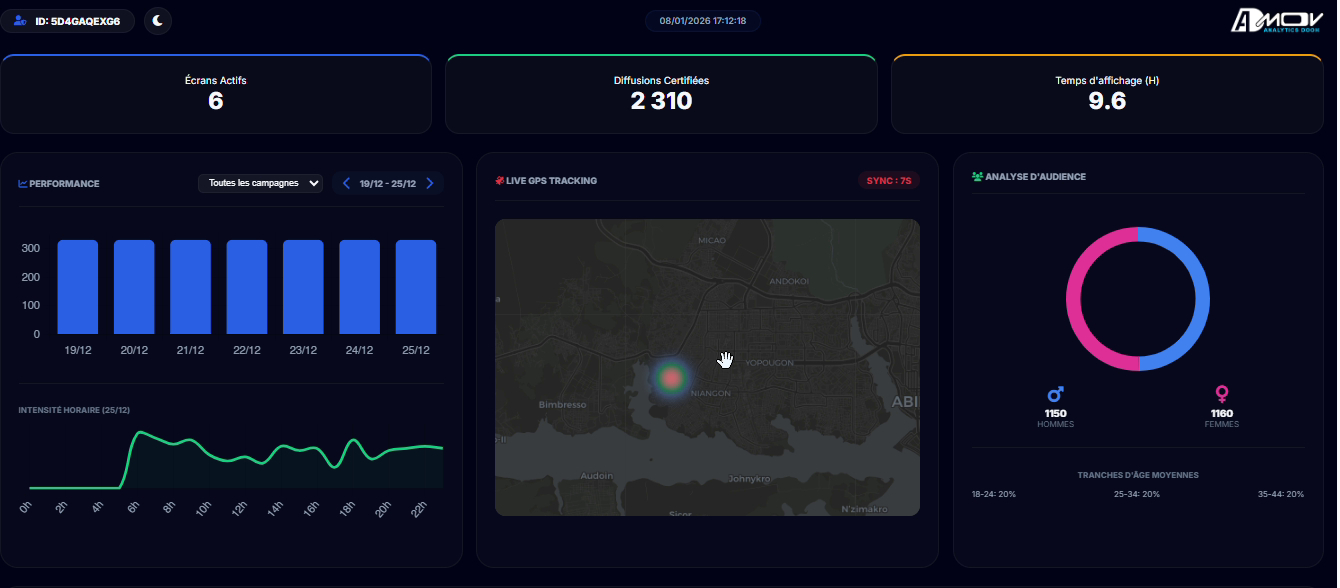Screen dimensions: 1340x588
Task: Open the Écrans Actifs stat card
Action: coord(216,94)
